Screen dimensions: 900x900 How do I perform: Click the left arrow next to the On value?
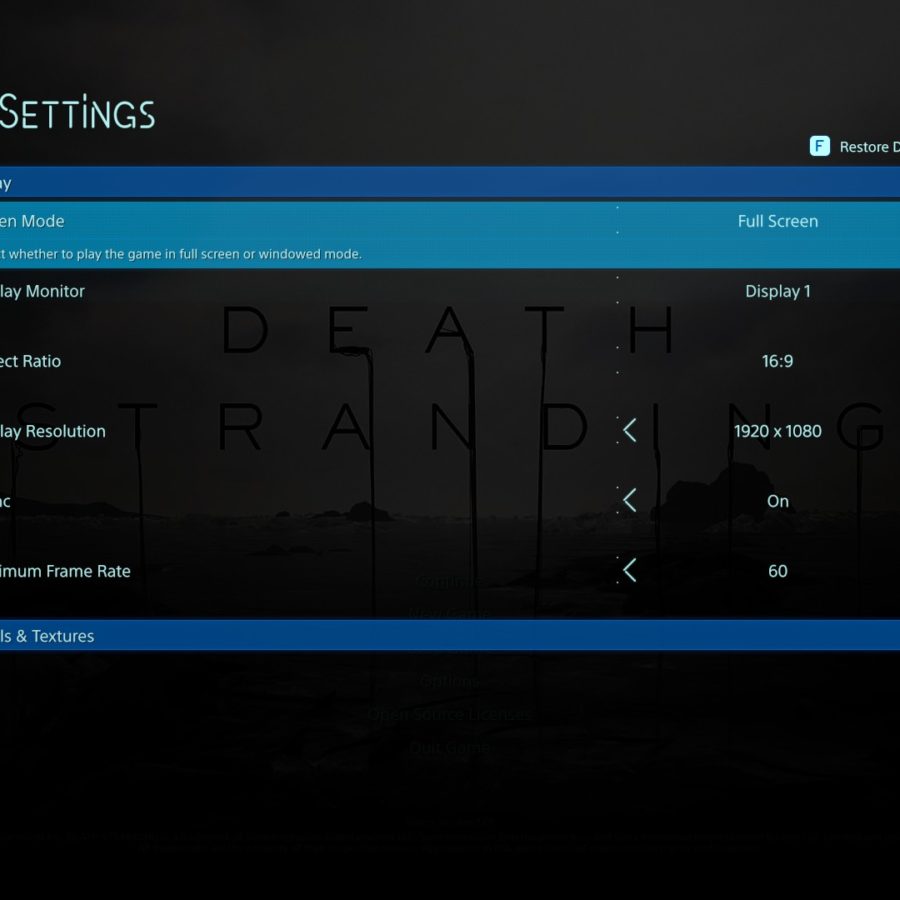[x=630, y=501]
